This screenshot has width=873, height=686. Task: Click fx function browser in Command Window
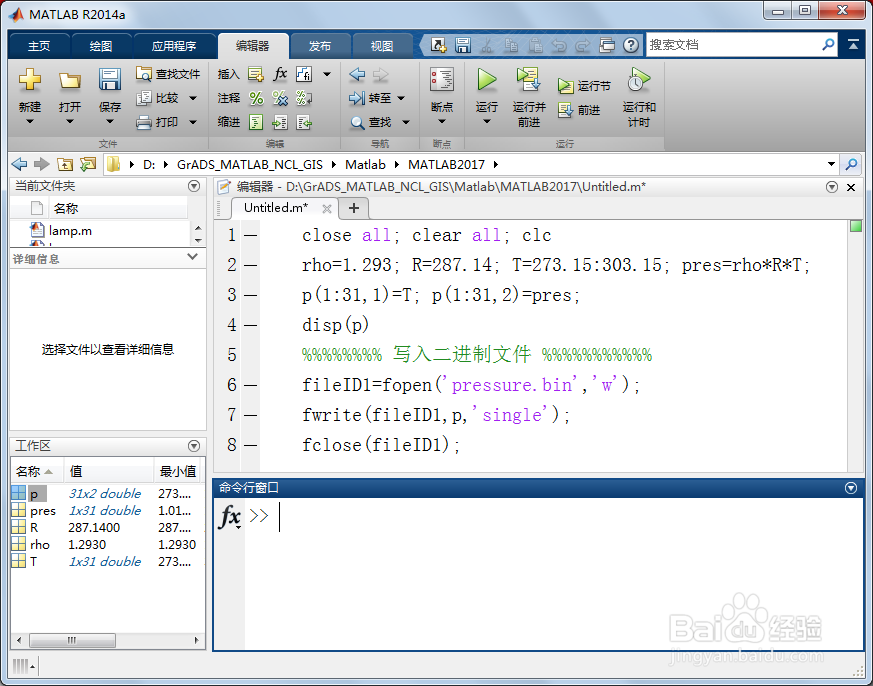click(230, 516)
